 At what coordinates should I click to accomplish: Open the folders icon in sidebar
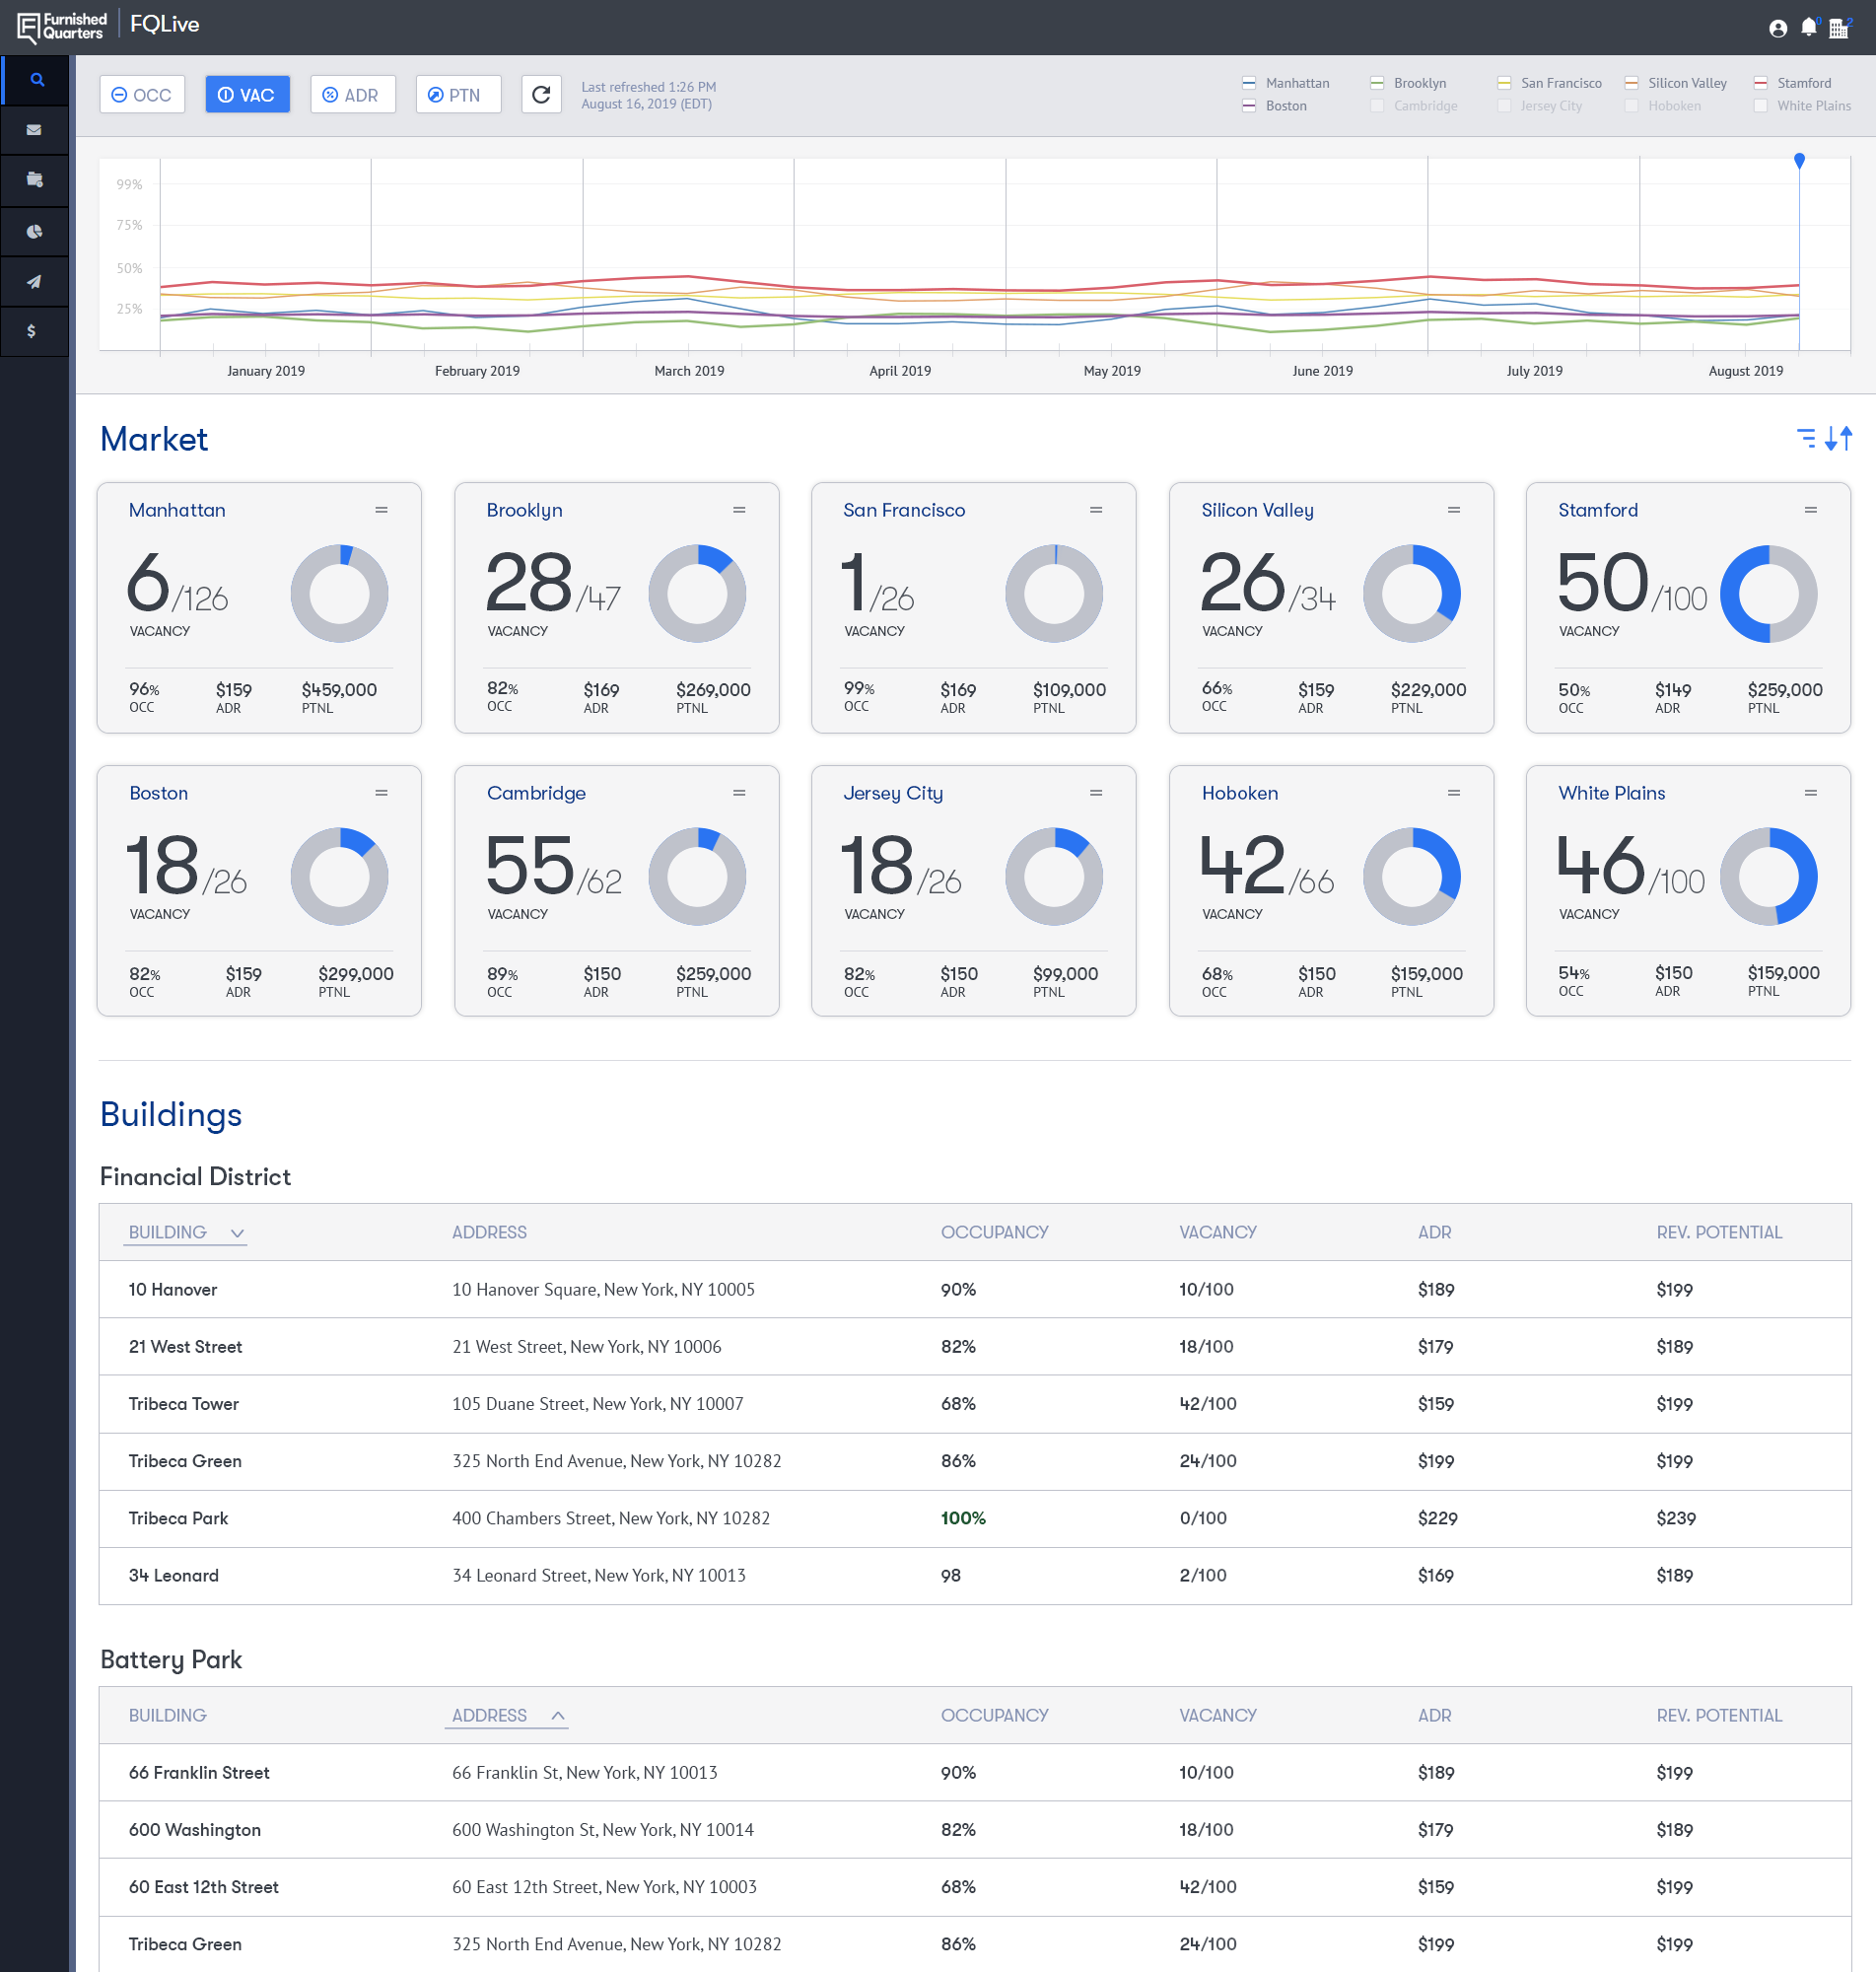click(35, 180)
